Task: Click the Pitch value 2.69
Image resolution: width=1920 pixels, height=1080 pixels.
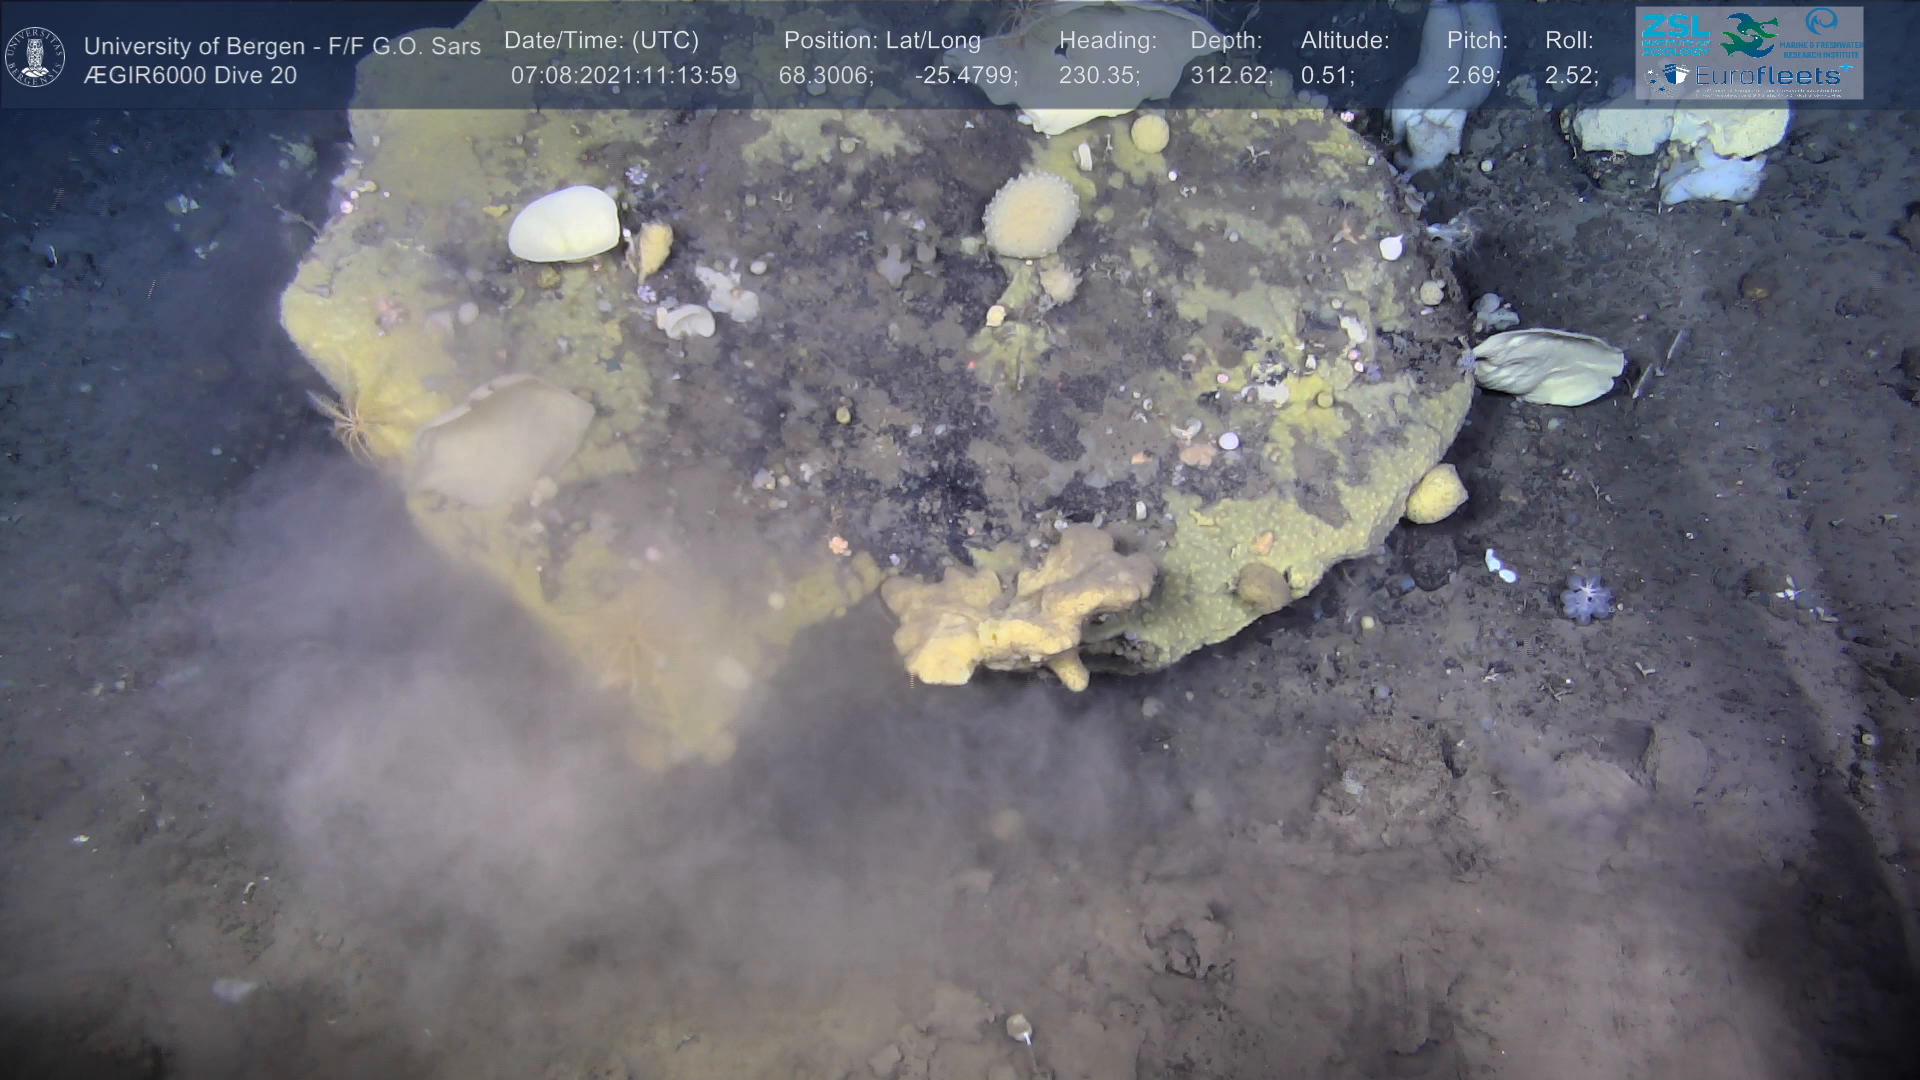Action: [x=1473, y=76]
